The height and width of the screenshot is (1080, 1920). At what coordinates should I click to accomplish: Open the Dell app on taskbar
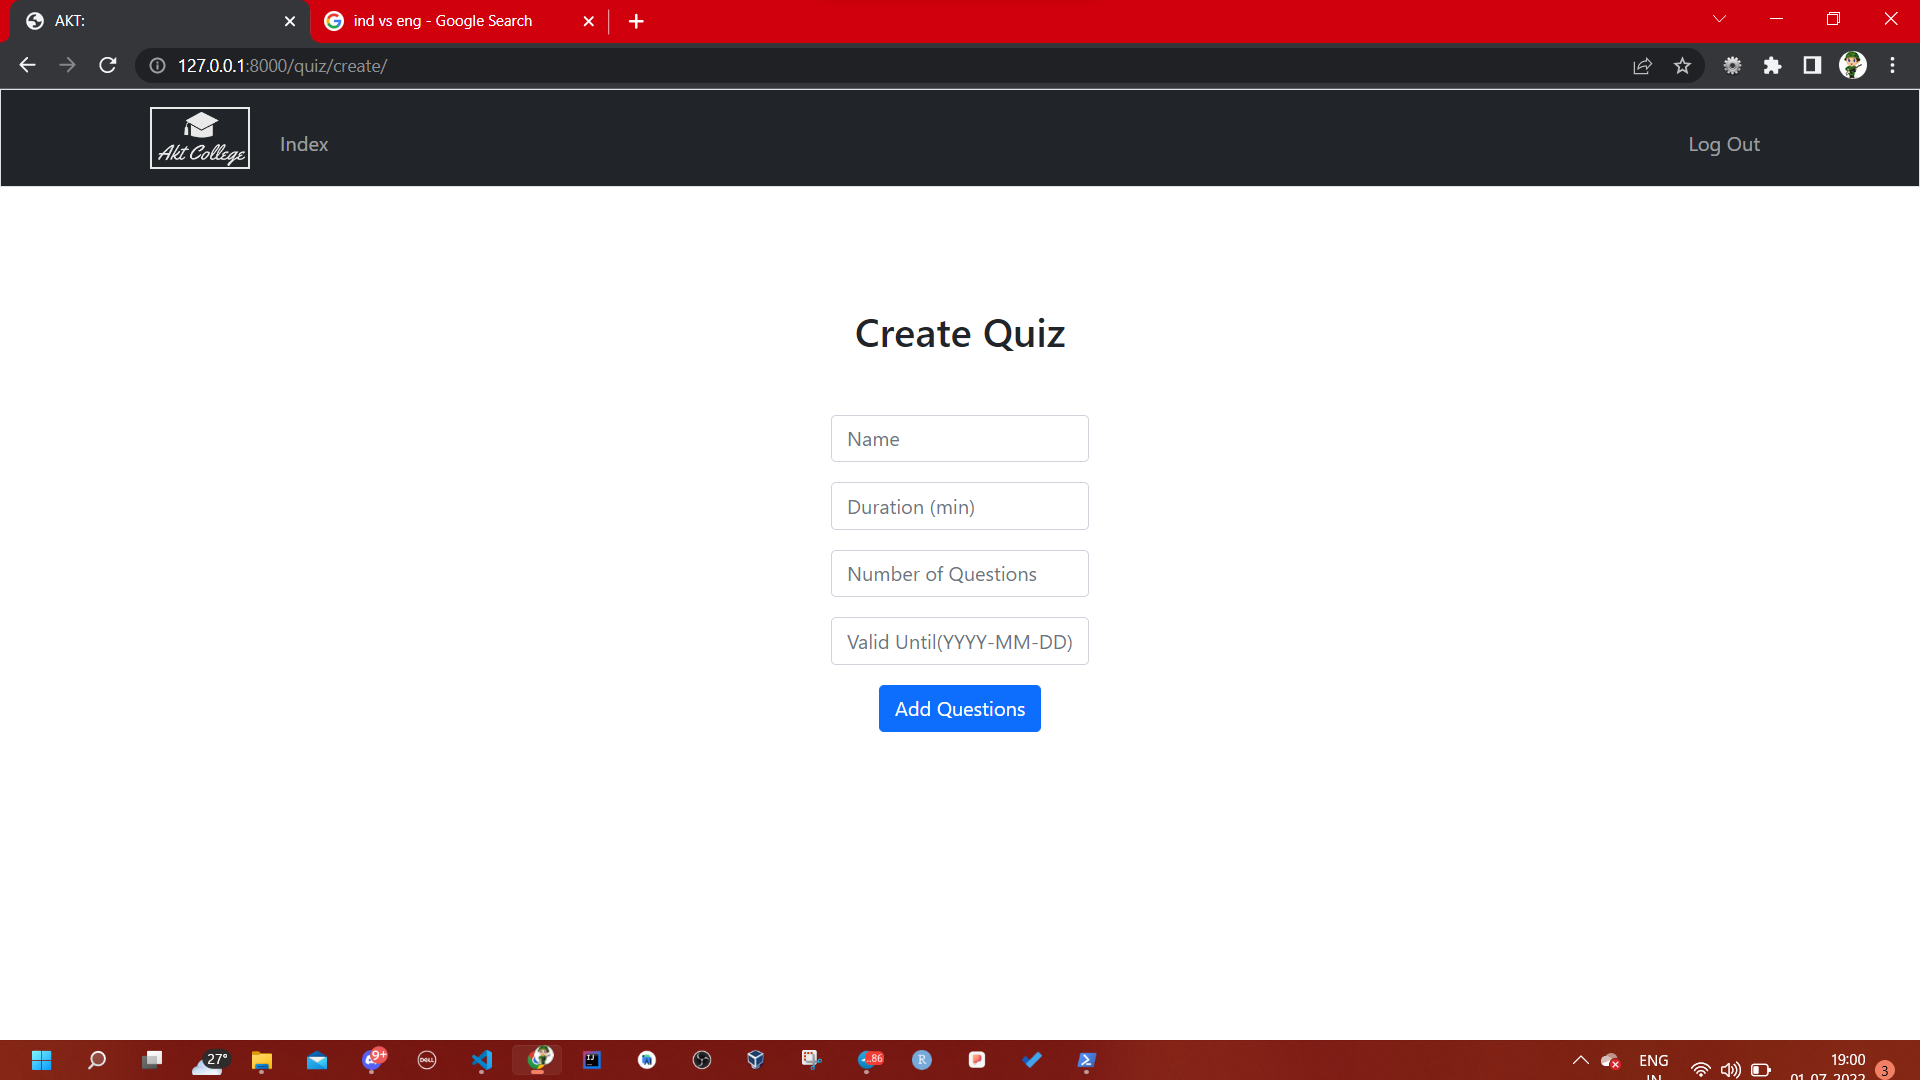pos(427,1060)
